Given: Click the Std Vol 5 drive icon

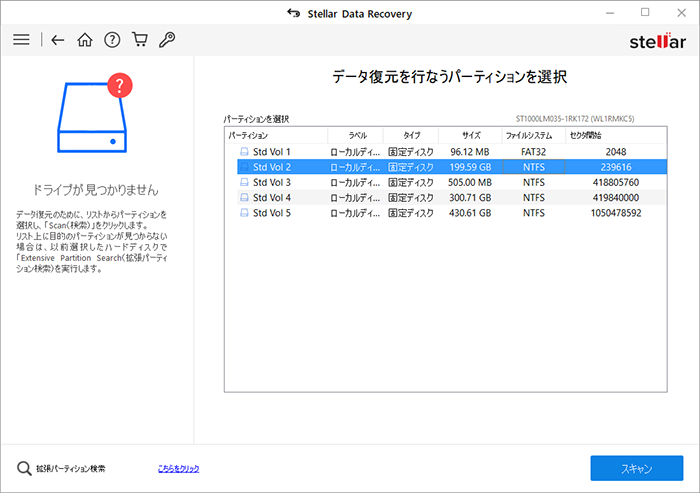Looking at the screenshot, I should click(x=244, y=213).
